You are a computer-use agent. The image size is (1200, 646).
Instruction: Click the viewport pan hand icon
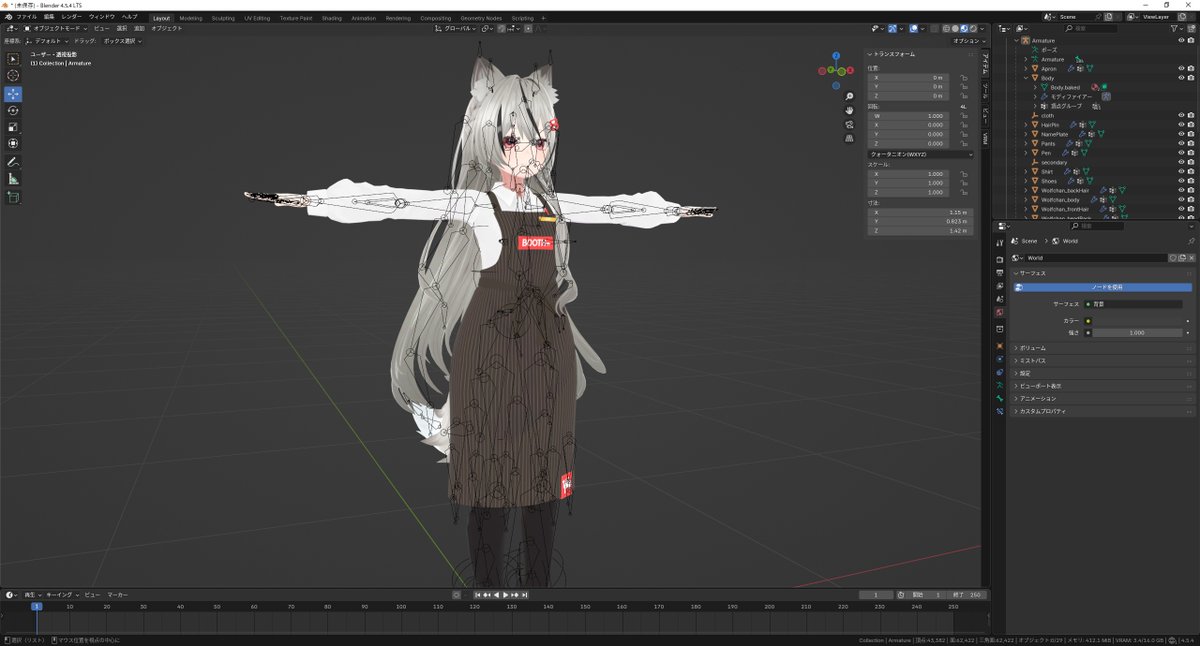click(x=849, y=110)
